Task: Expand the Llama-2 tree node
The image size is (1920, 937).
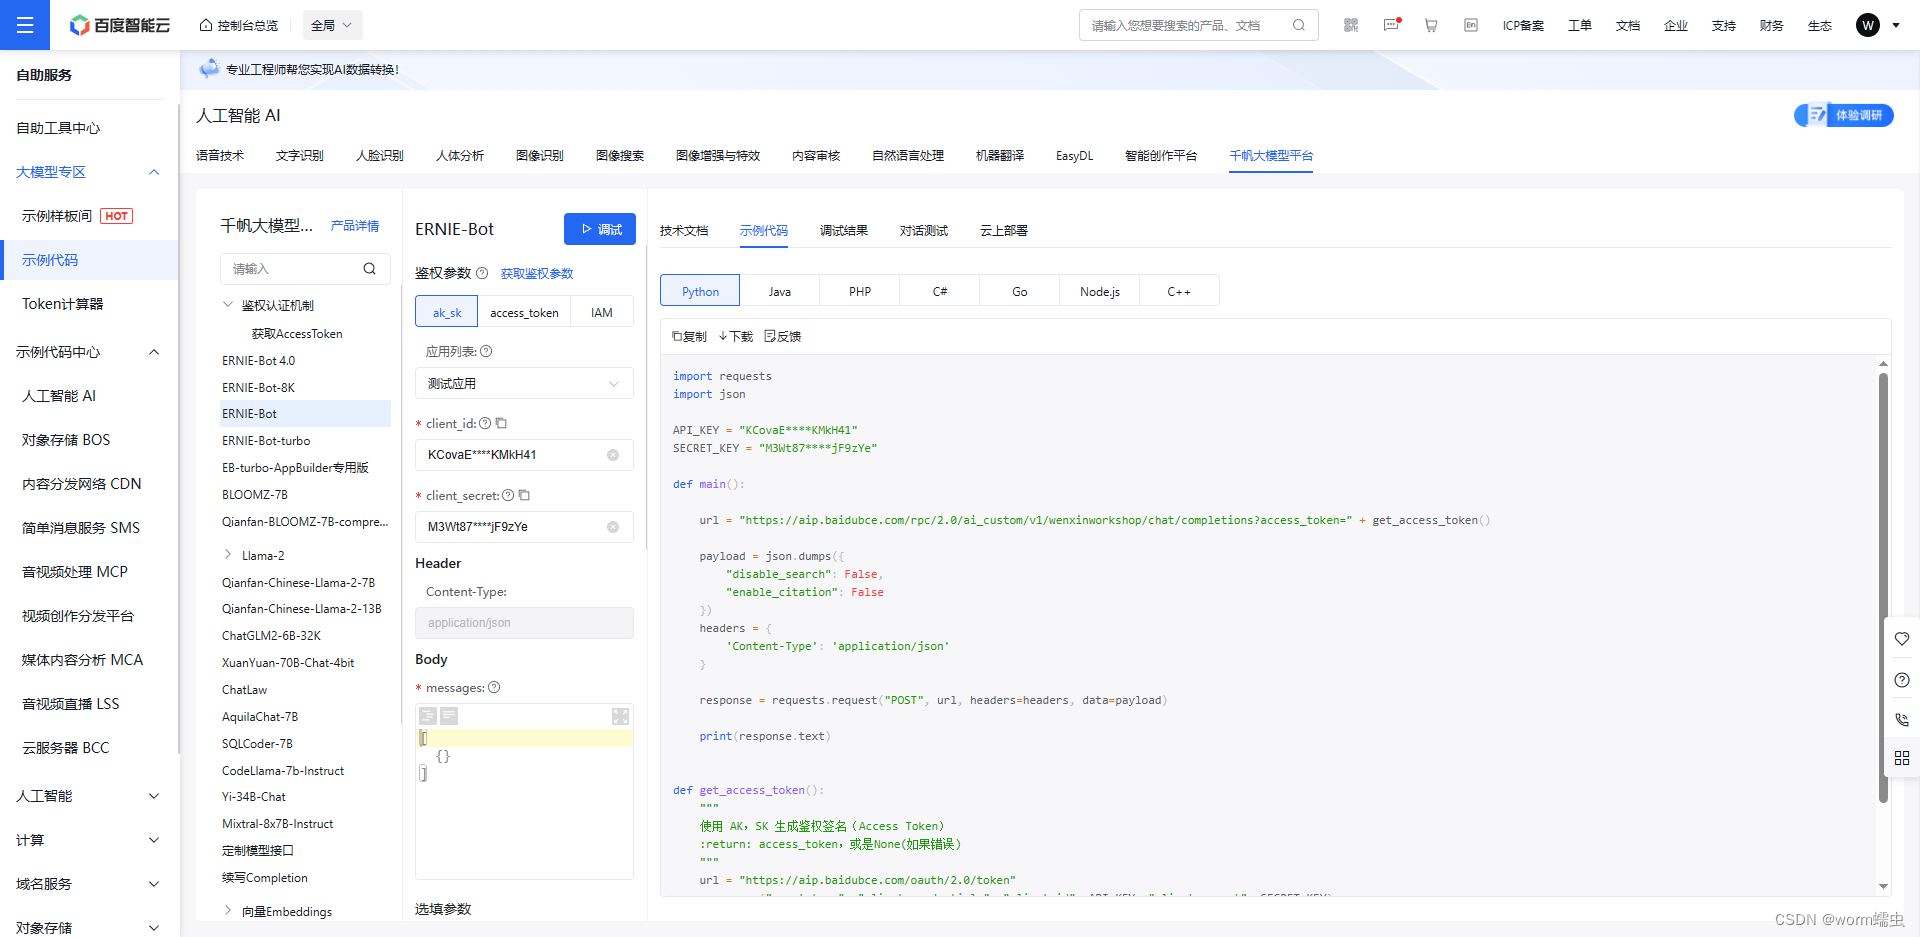Action: point(228,554)
